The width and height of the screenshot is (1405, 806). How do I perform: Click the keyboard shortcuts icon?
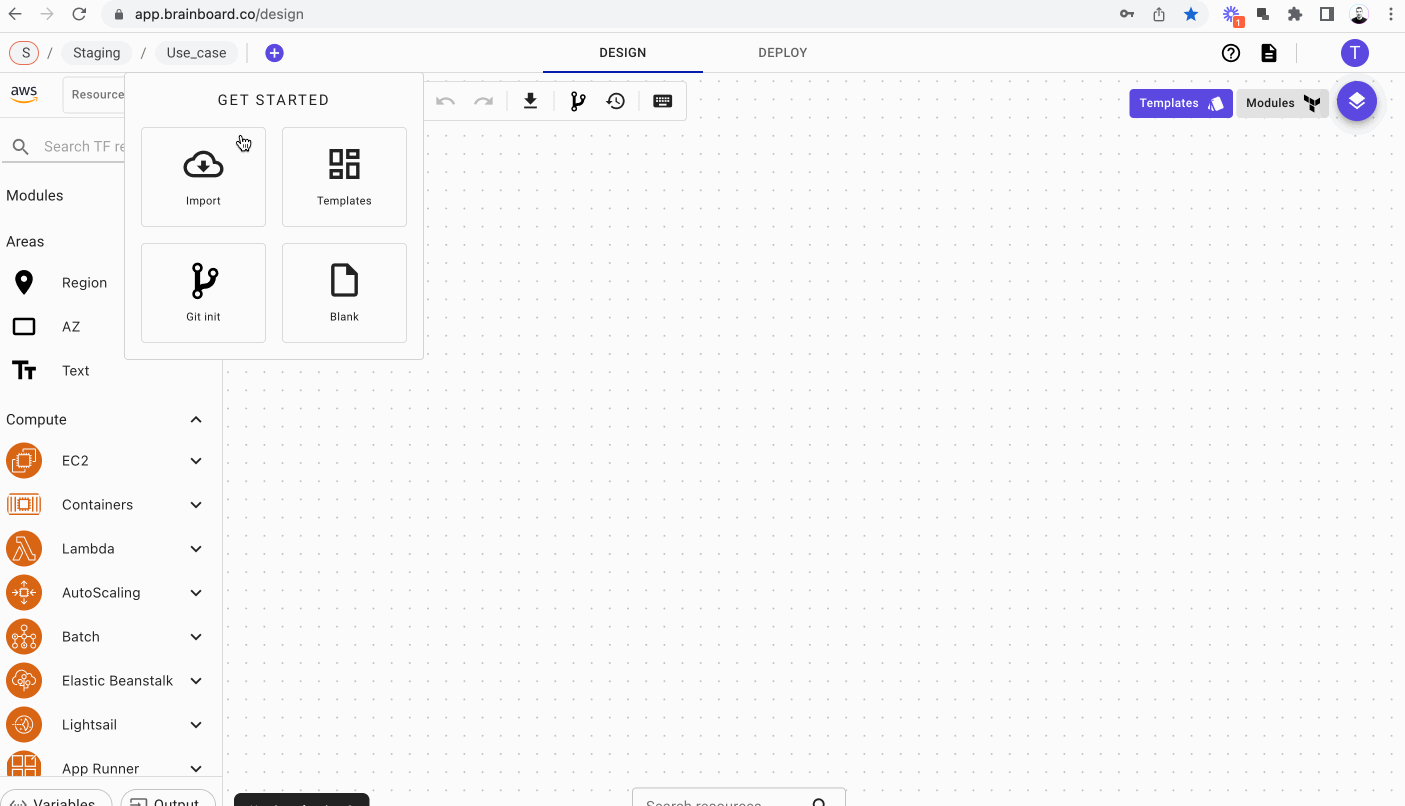click(662, 101)
